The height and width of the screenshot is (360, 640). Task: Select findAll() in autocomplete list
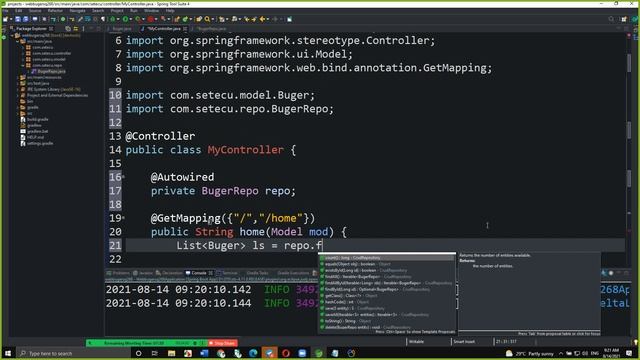click(387, 277)
